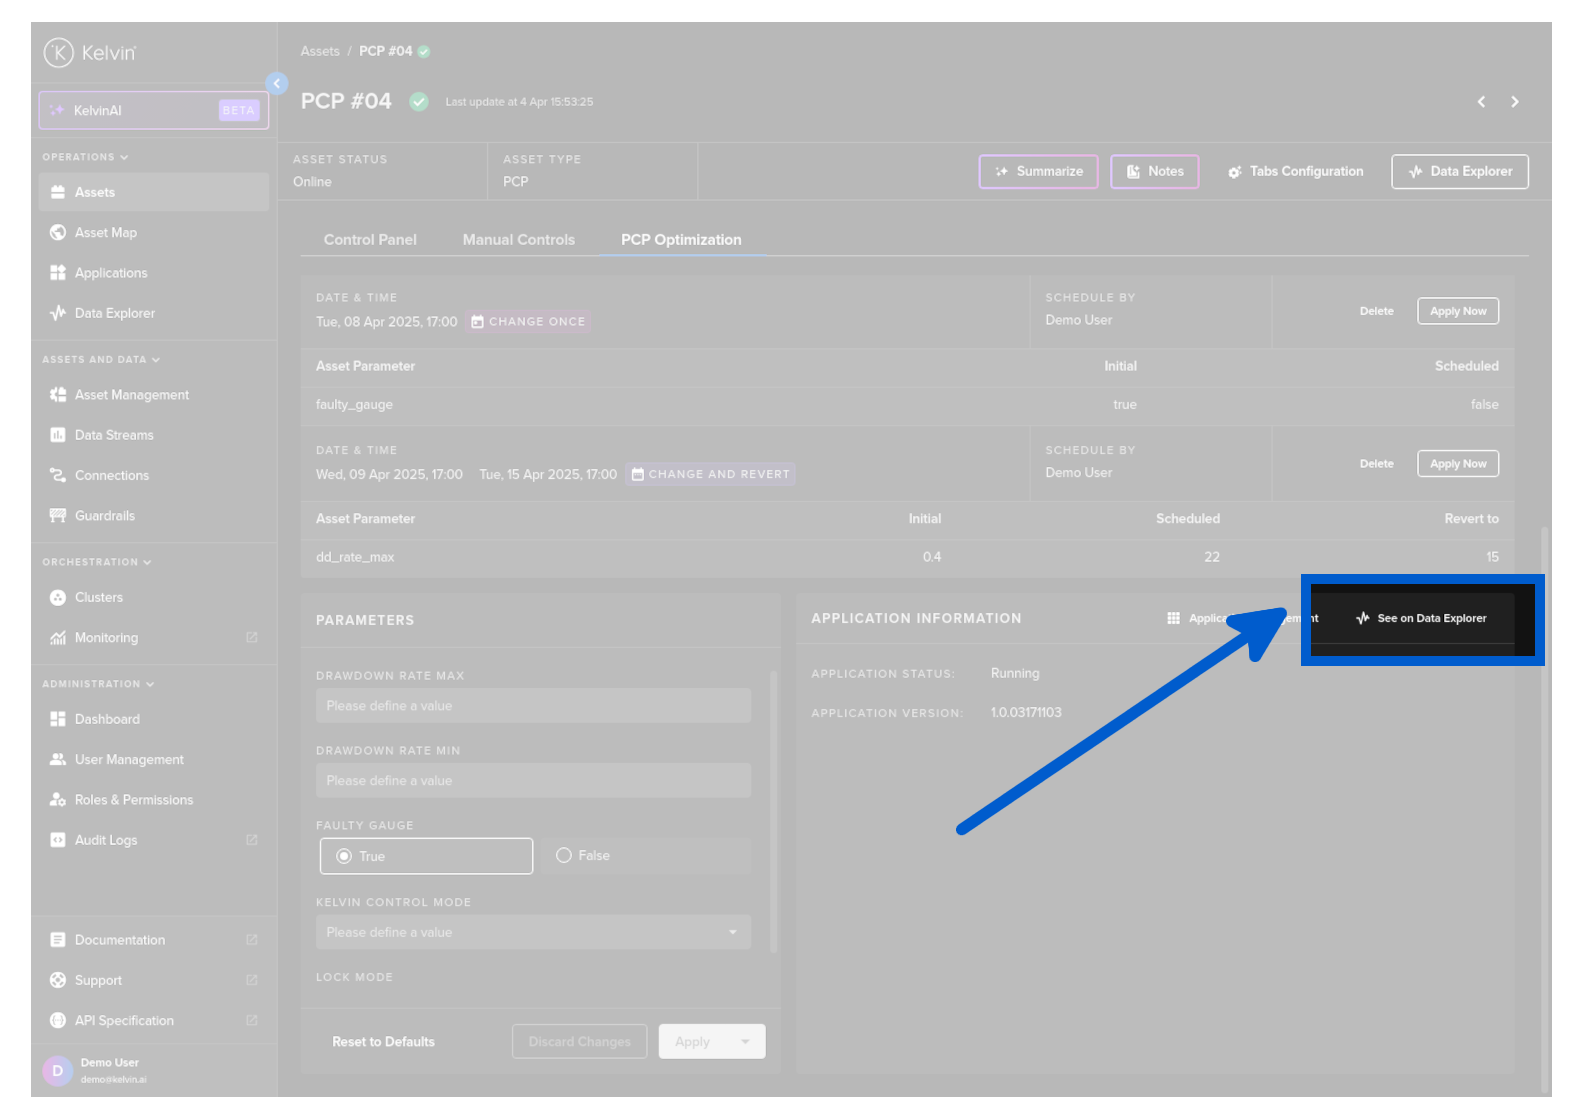
Task: Click the Kelvin logo icon
Action: click(x=59, y=52)
